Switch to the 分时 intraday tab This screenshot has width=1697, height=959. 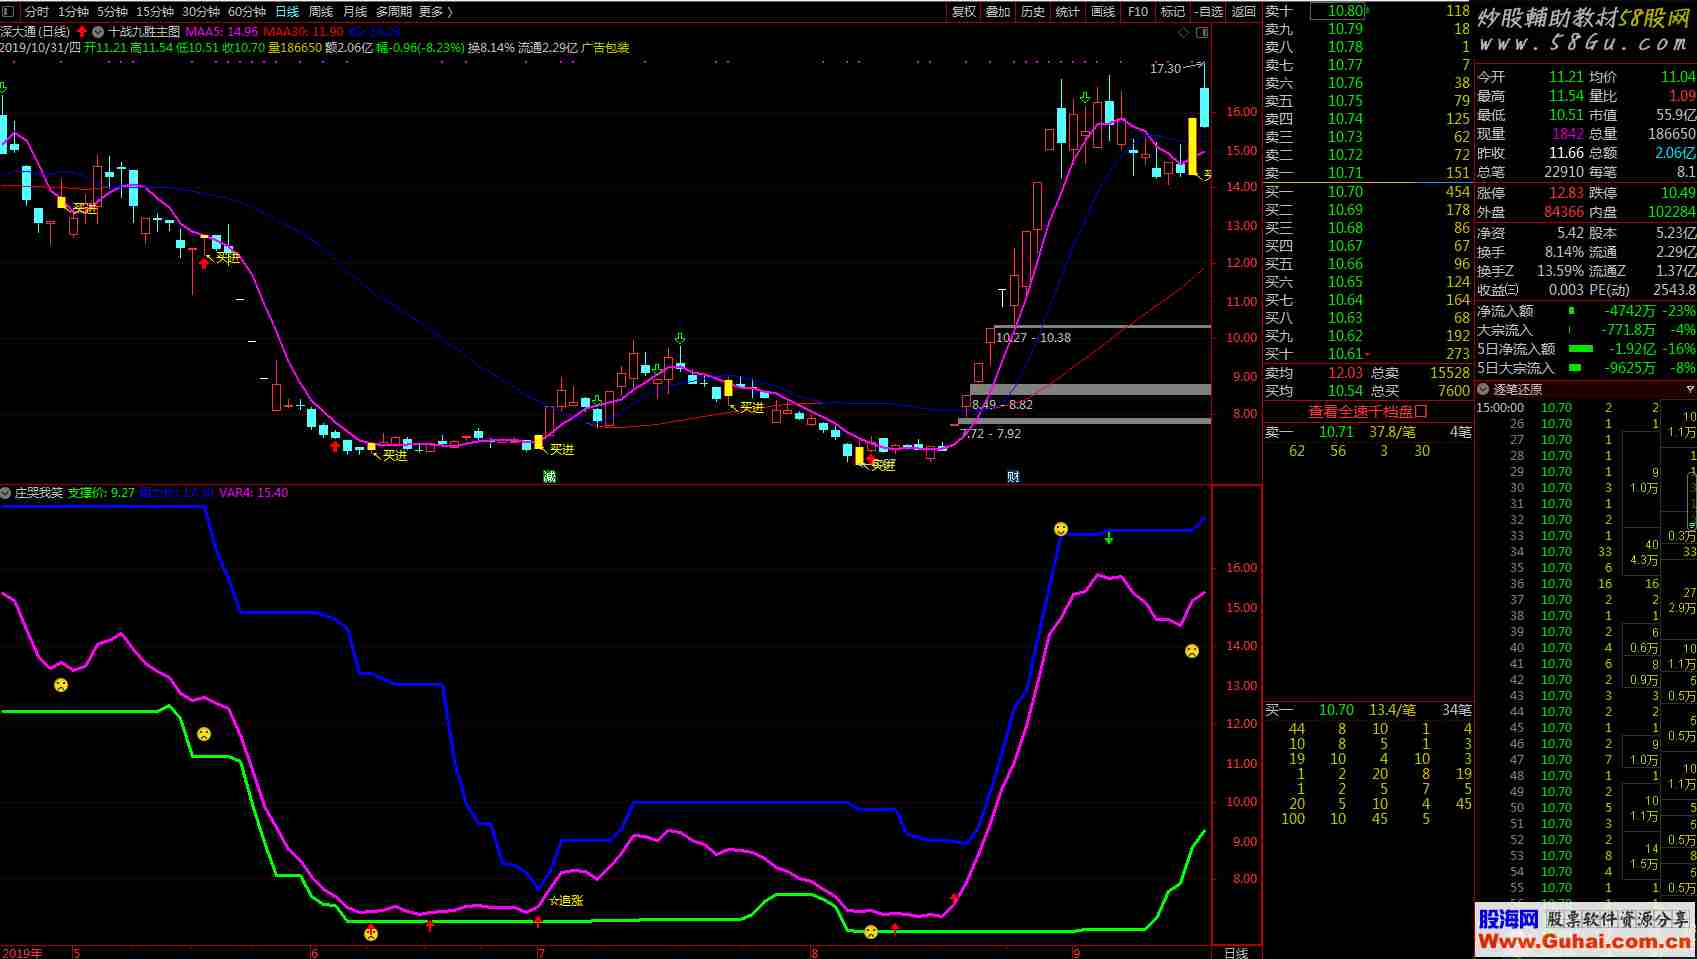coord(36,12)
